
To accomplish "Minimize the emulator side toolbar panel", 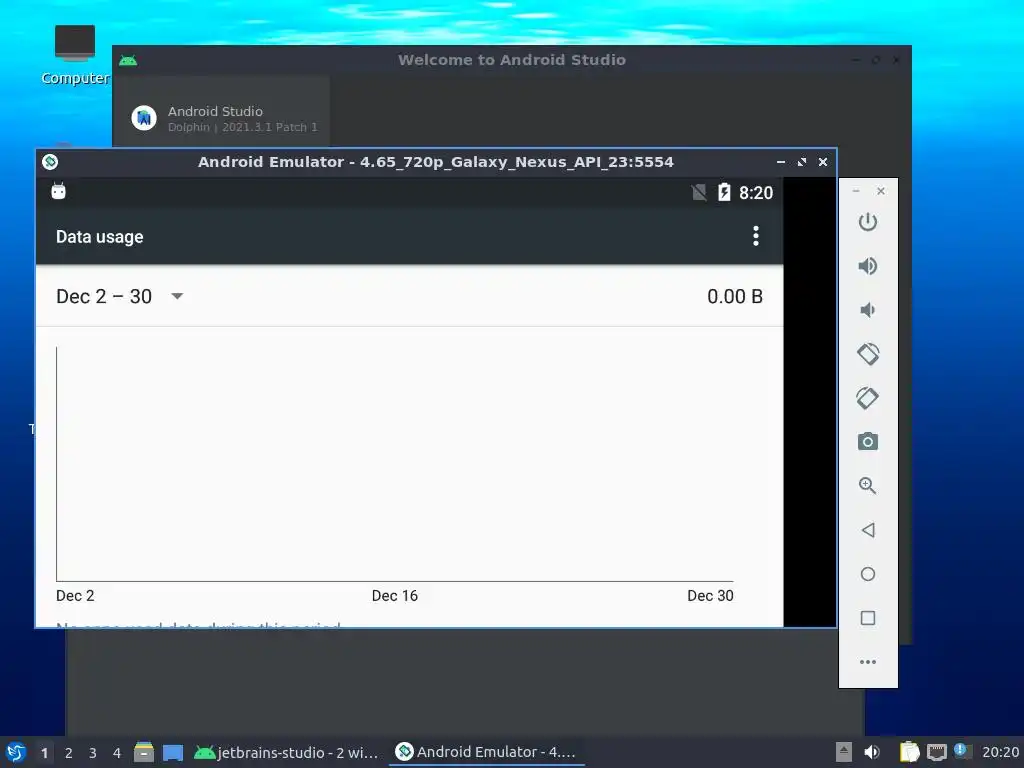I will pos(856,191).
